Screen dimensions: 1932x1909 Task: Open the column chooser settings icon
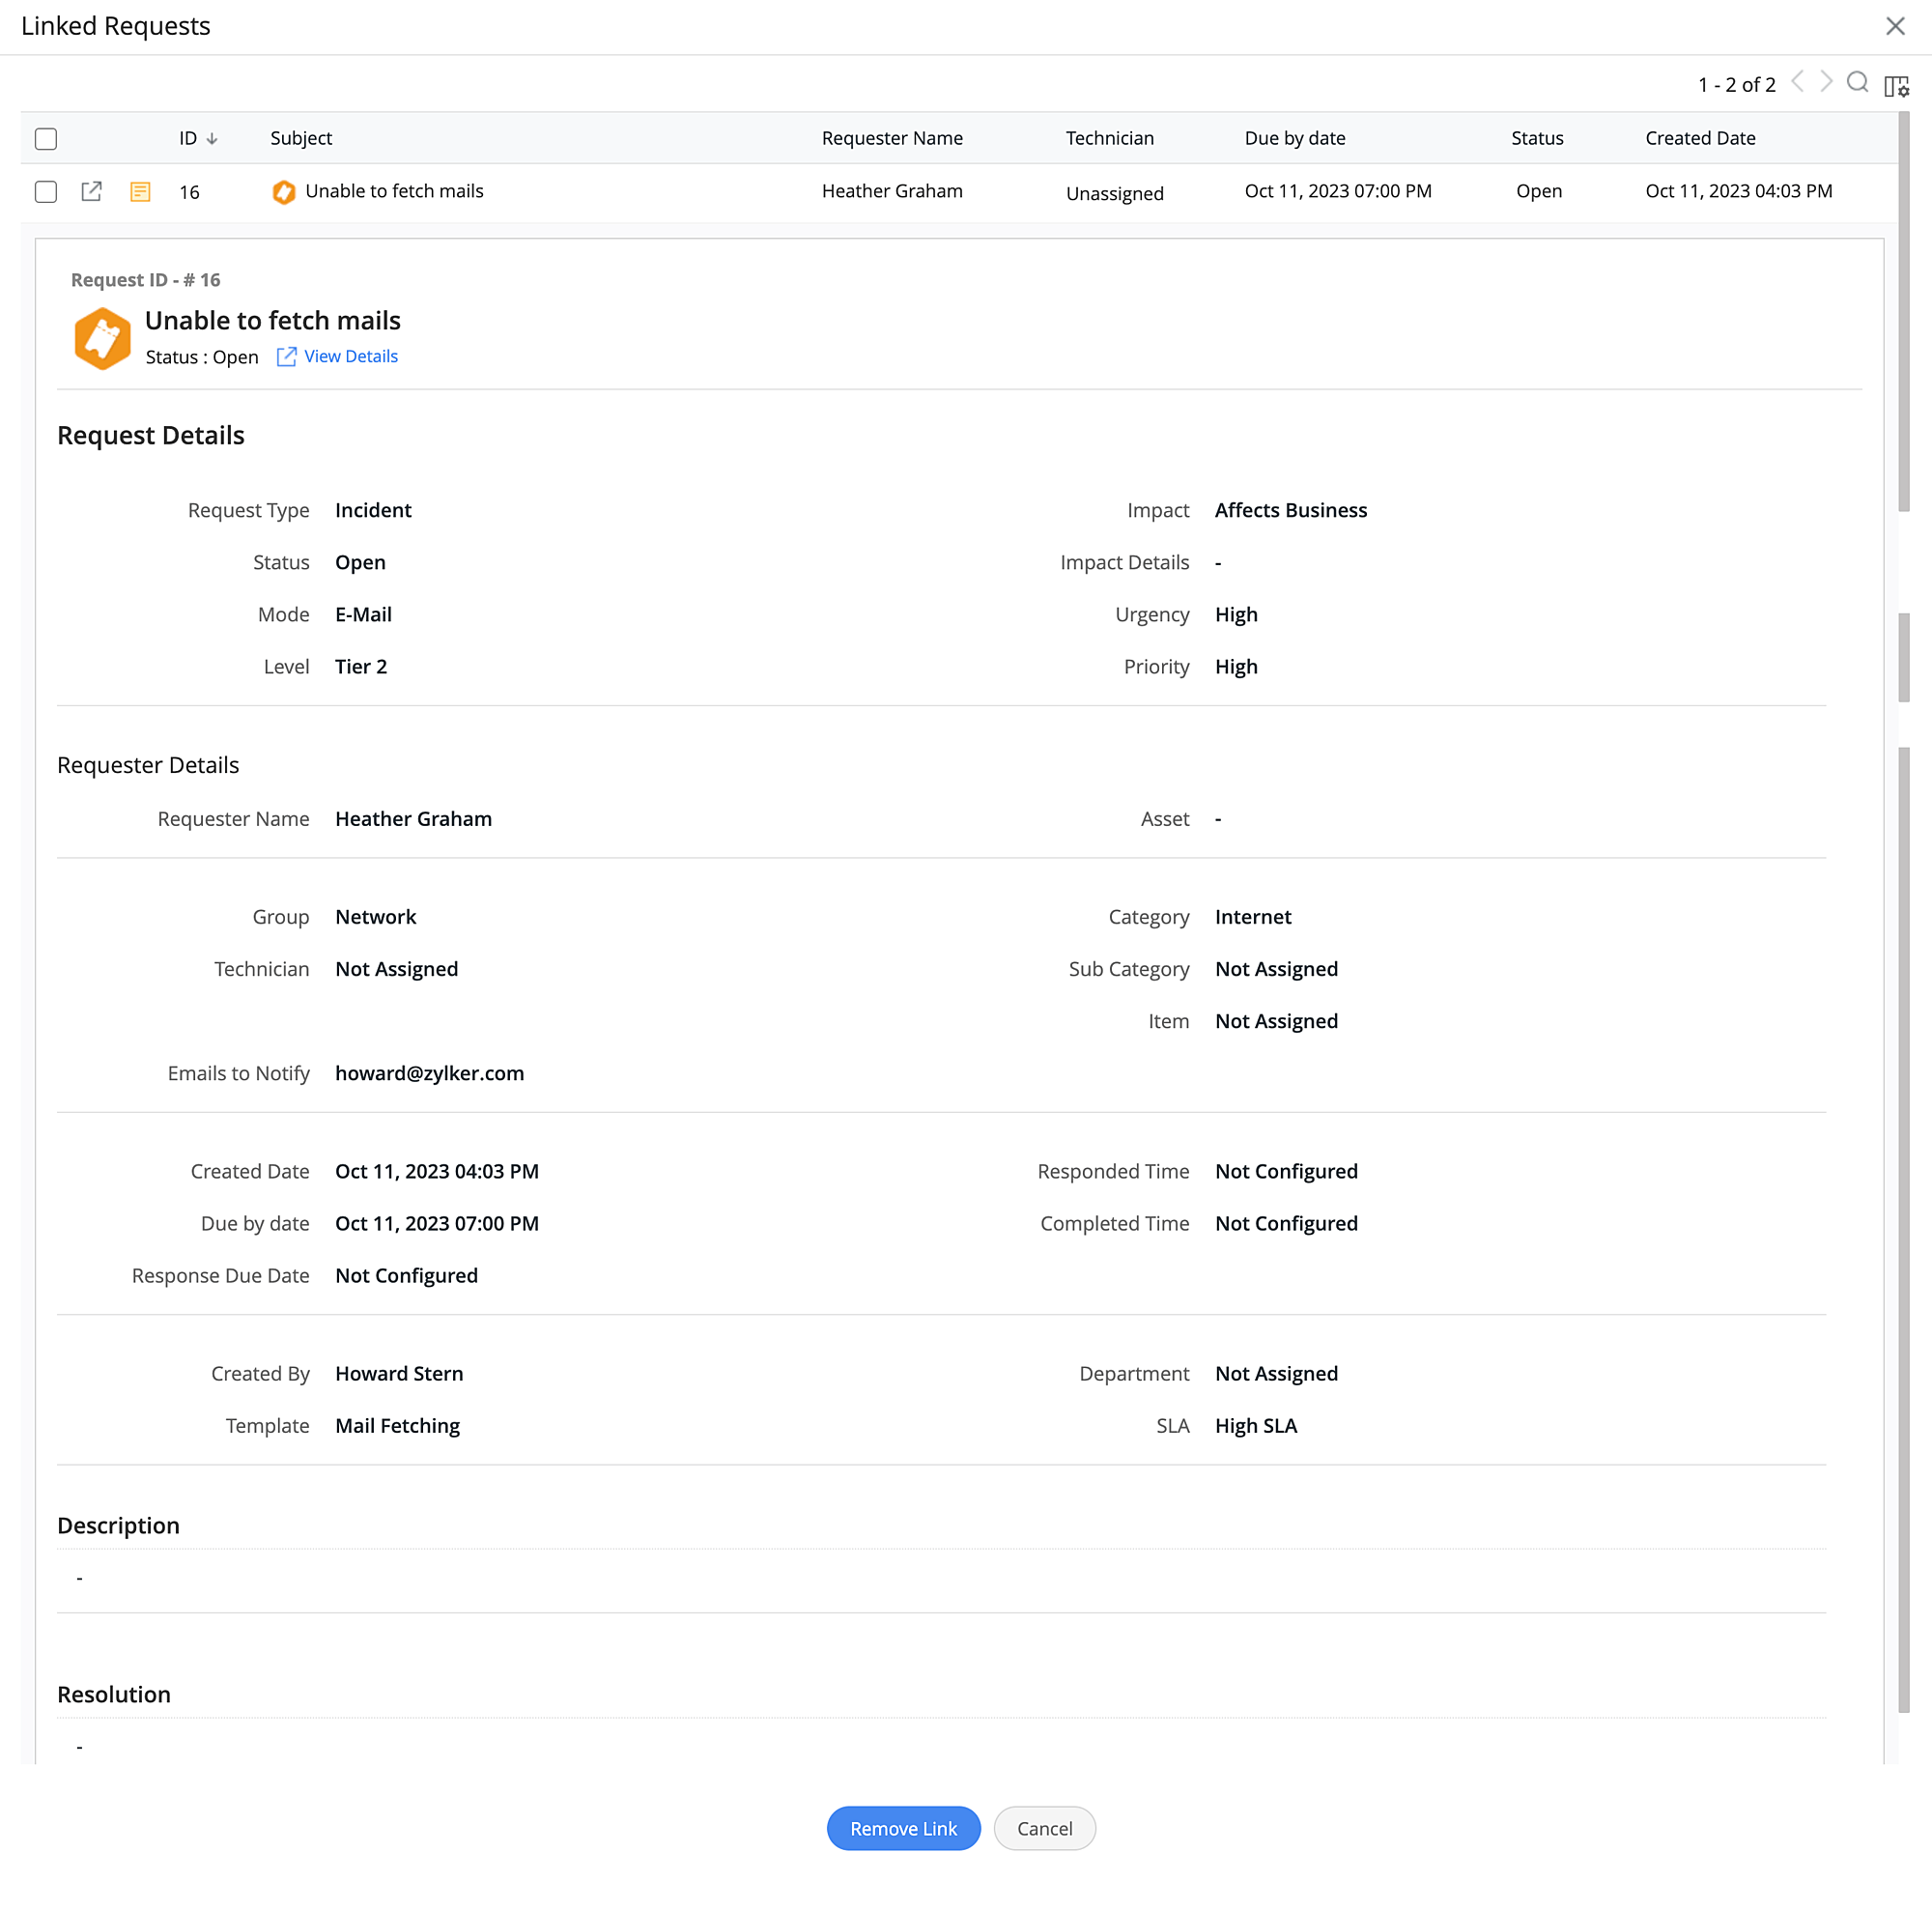[1896, 86]
